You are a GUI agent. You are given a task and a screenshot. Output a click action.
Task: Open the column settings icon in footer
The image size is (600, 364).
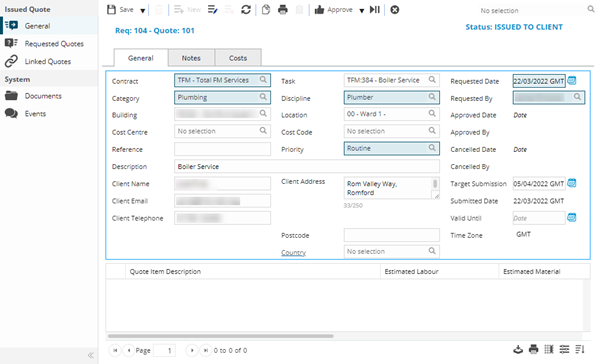pos(549,349)
